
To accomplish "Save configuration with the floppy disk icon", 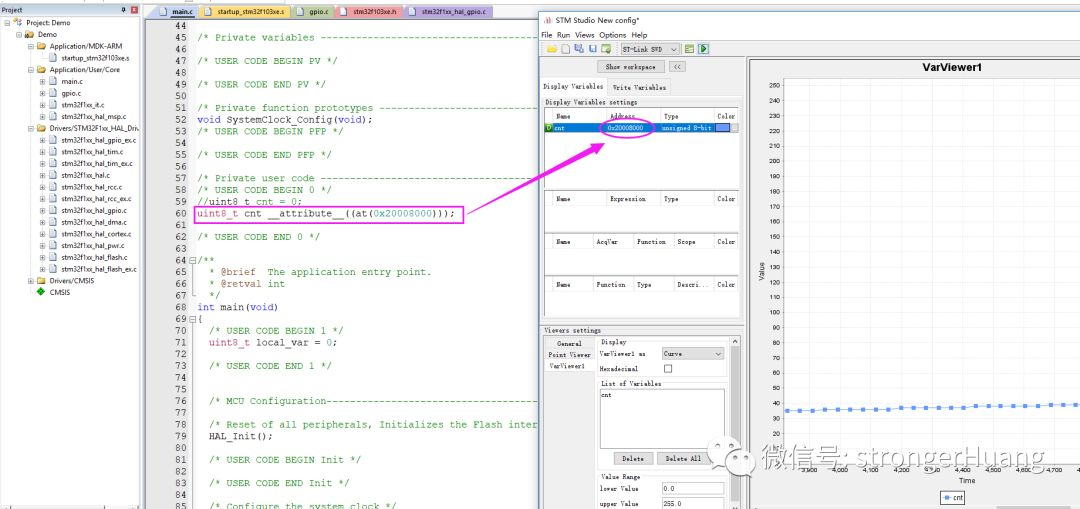I will [592, 49].
